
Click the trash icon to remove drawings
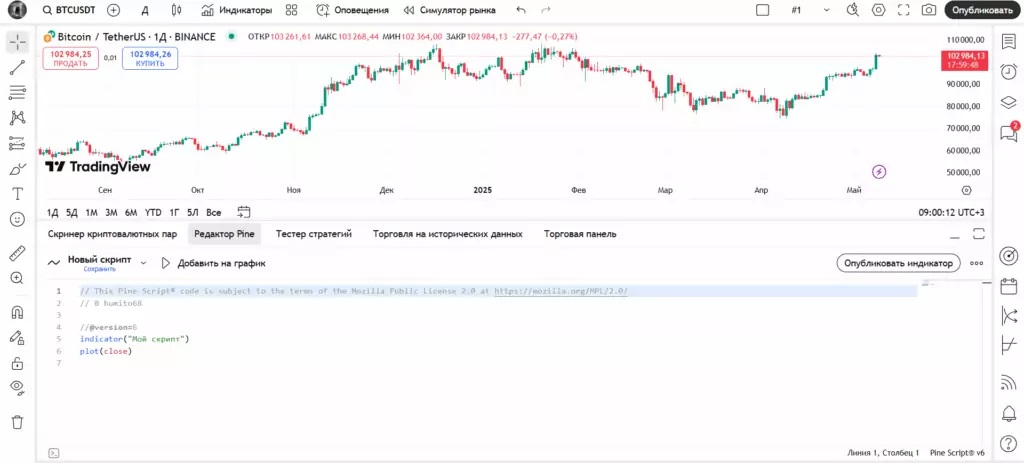(18, 422)
